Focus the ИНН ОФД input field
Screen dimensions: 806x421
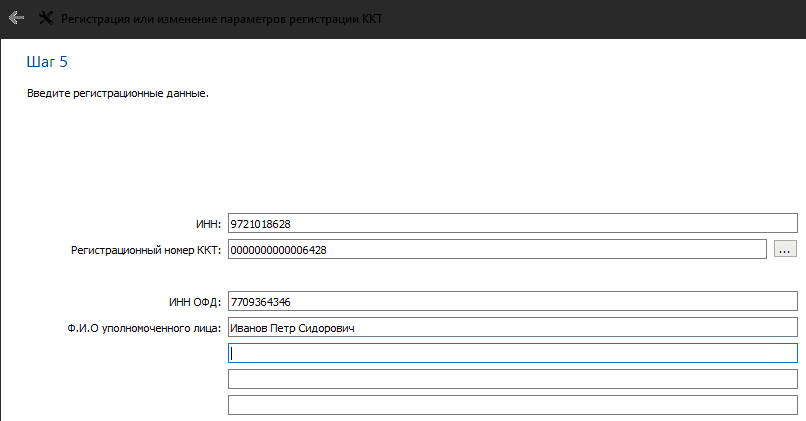coord(512,301)
